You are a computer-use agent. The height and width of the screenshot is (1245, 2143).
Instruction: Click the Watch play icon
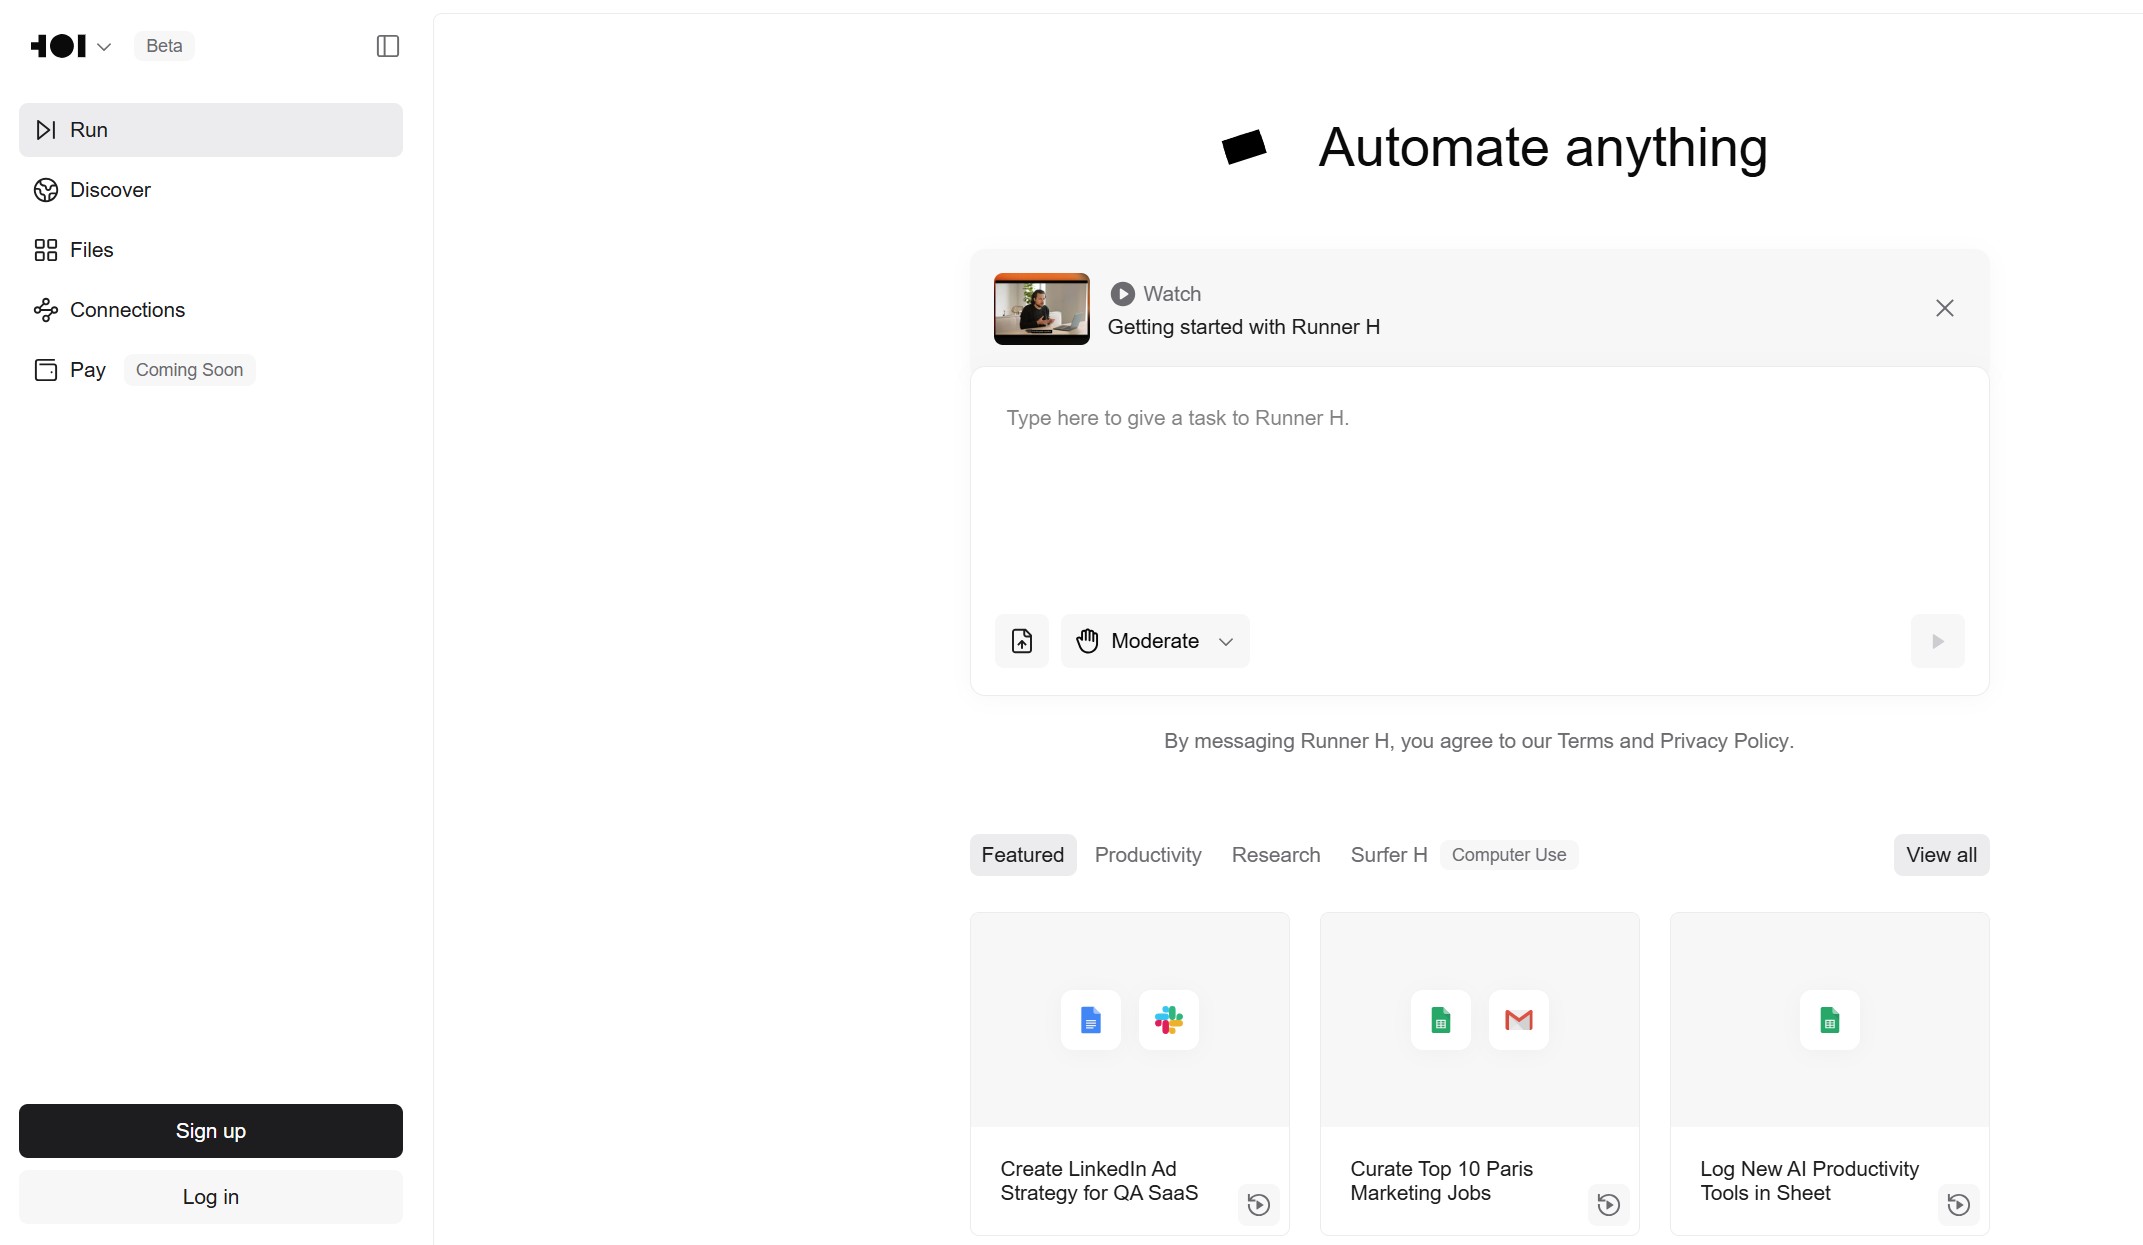coord(1123,294)
